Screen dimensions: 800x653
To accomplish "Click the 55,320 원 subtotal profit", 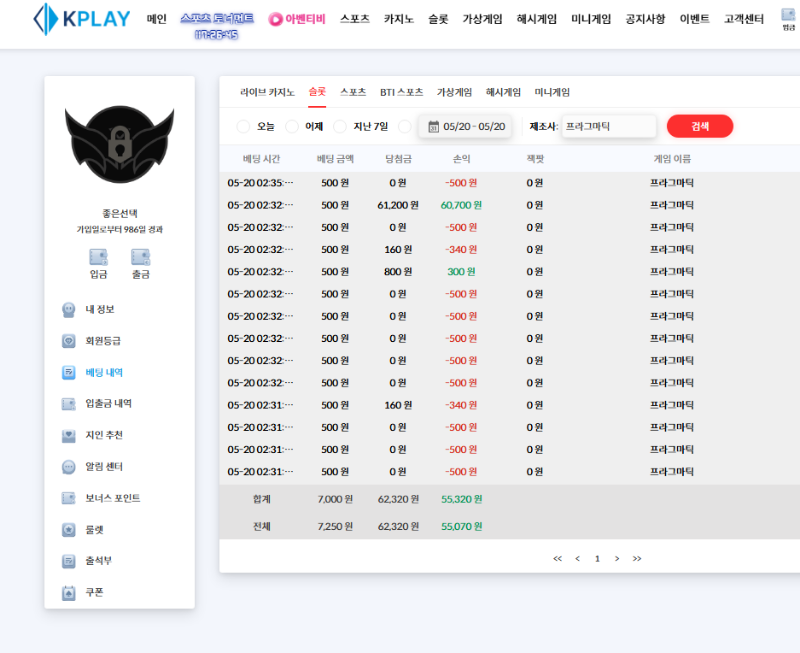I will [462, 499].
